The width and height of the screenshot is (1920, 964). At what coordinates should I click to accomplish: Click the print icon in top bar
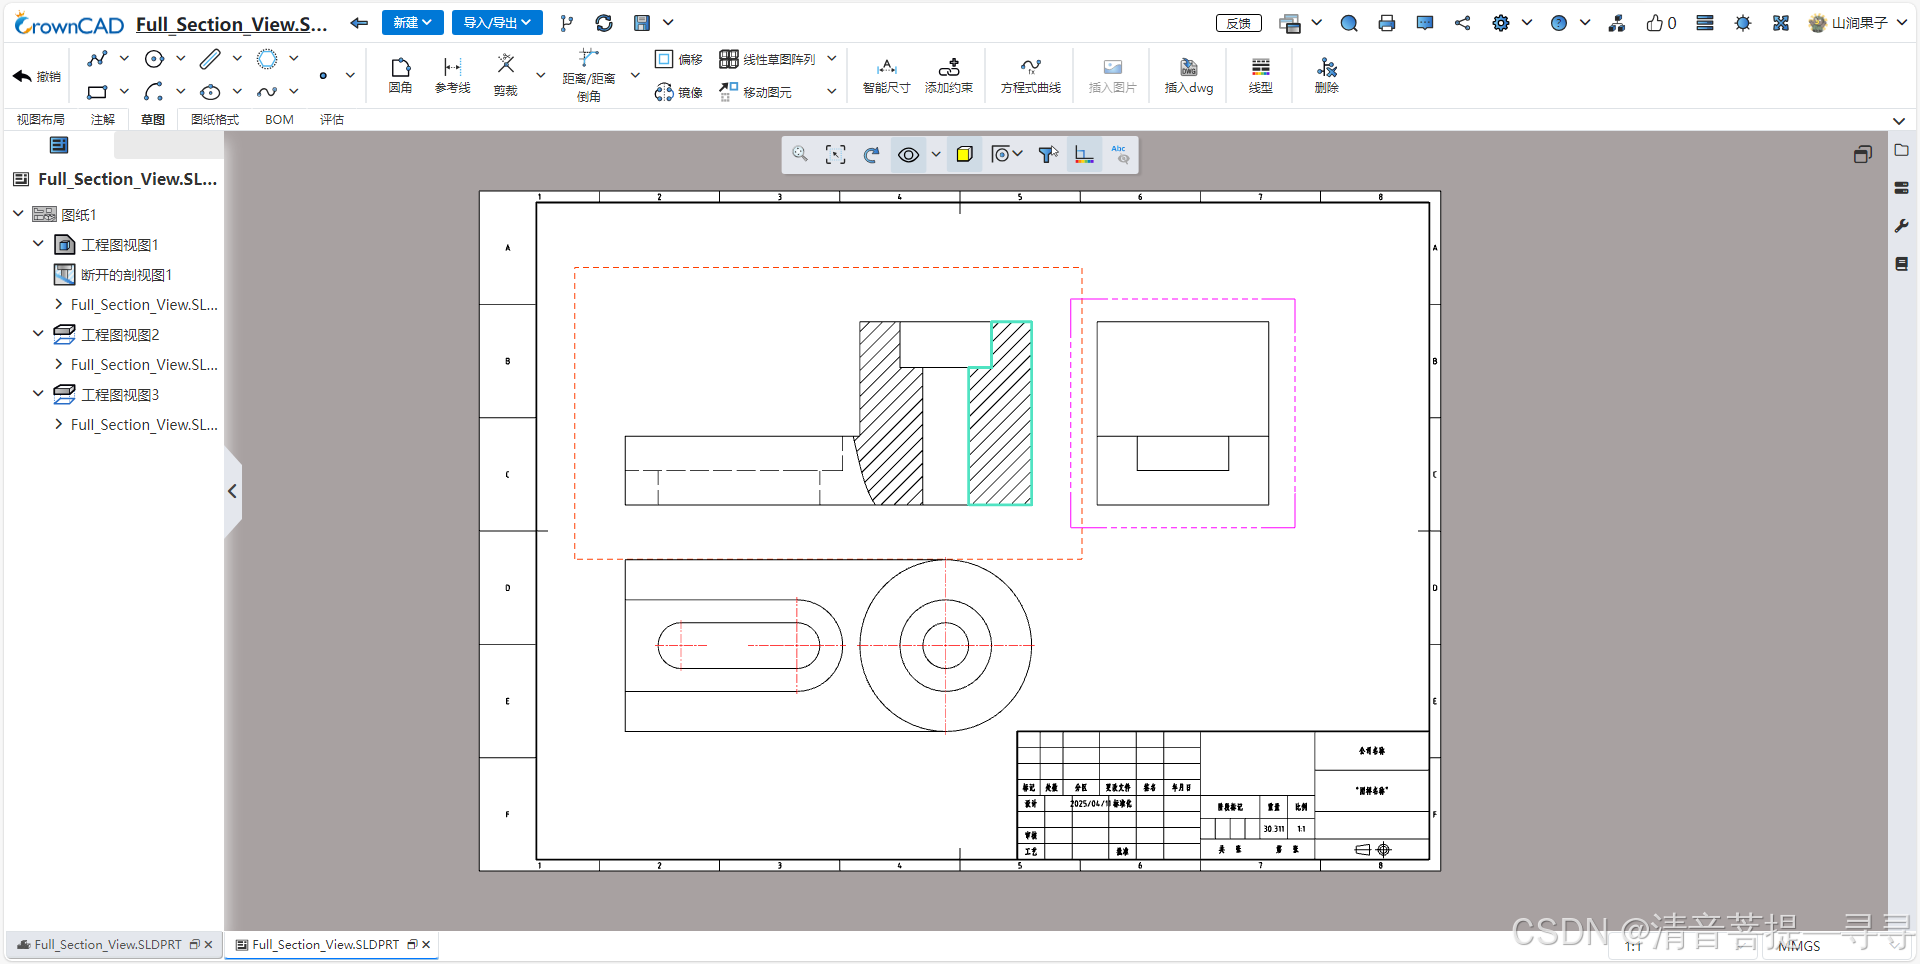[1387, 23]
